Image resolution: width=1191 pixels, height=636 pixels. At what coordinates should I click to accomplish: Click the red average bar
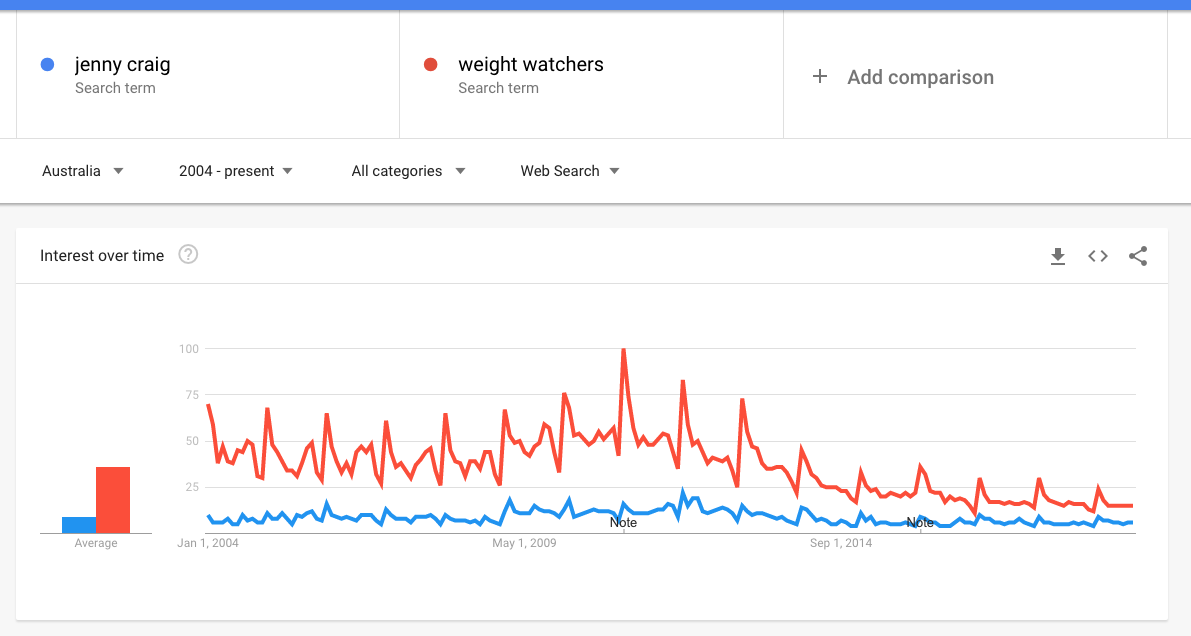point(113,500)
